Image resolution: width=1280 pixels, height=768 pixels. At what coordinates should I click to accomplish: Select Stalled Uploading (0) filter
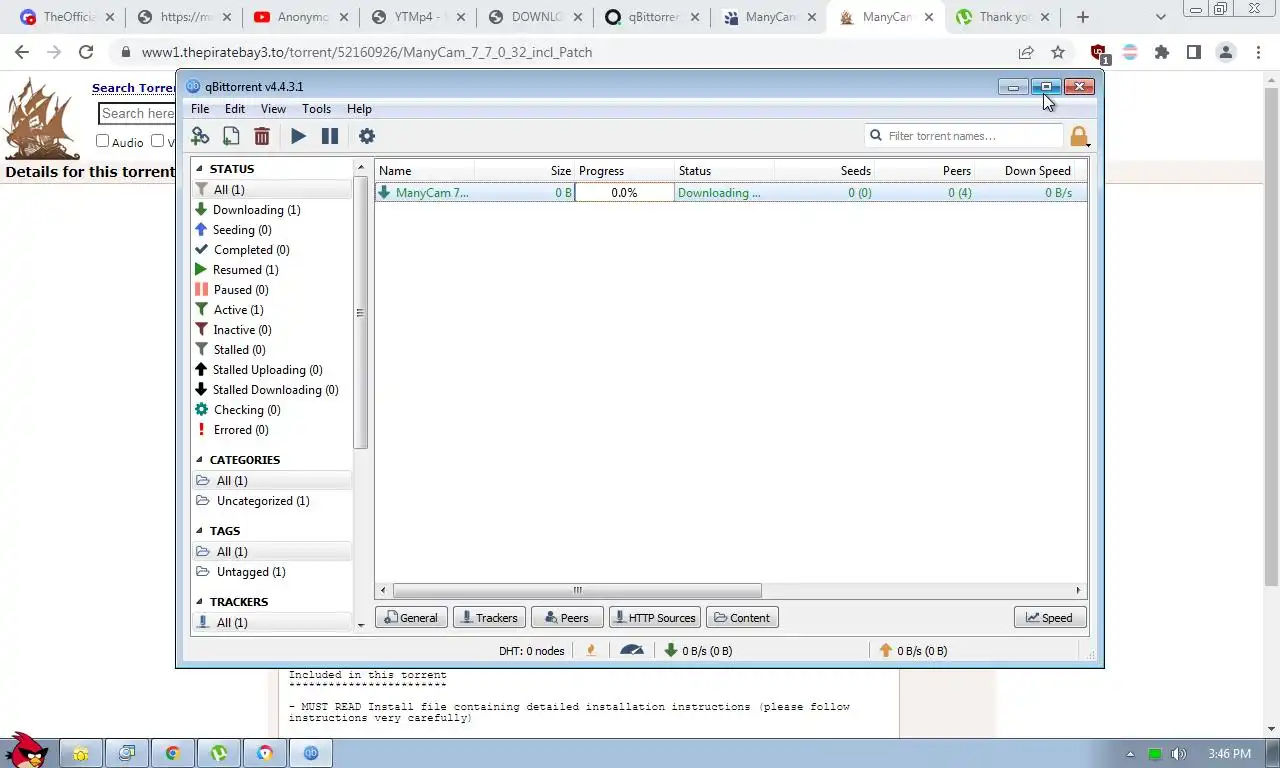pos(267,370)
